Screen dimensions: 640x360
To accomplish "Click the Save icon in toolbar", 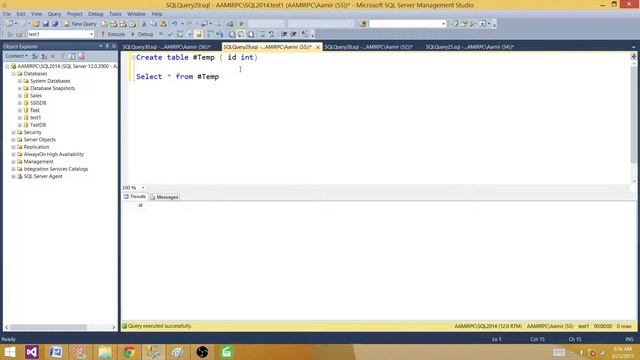I will pos(46,24).
